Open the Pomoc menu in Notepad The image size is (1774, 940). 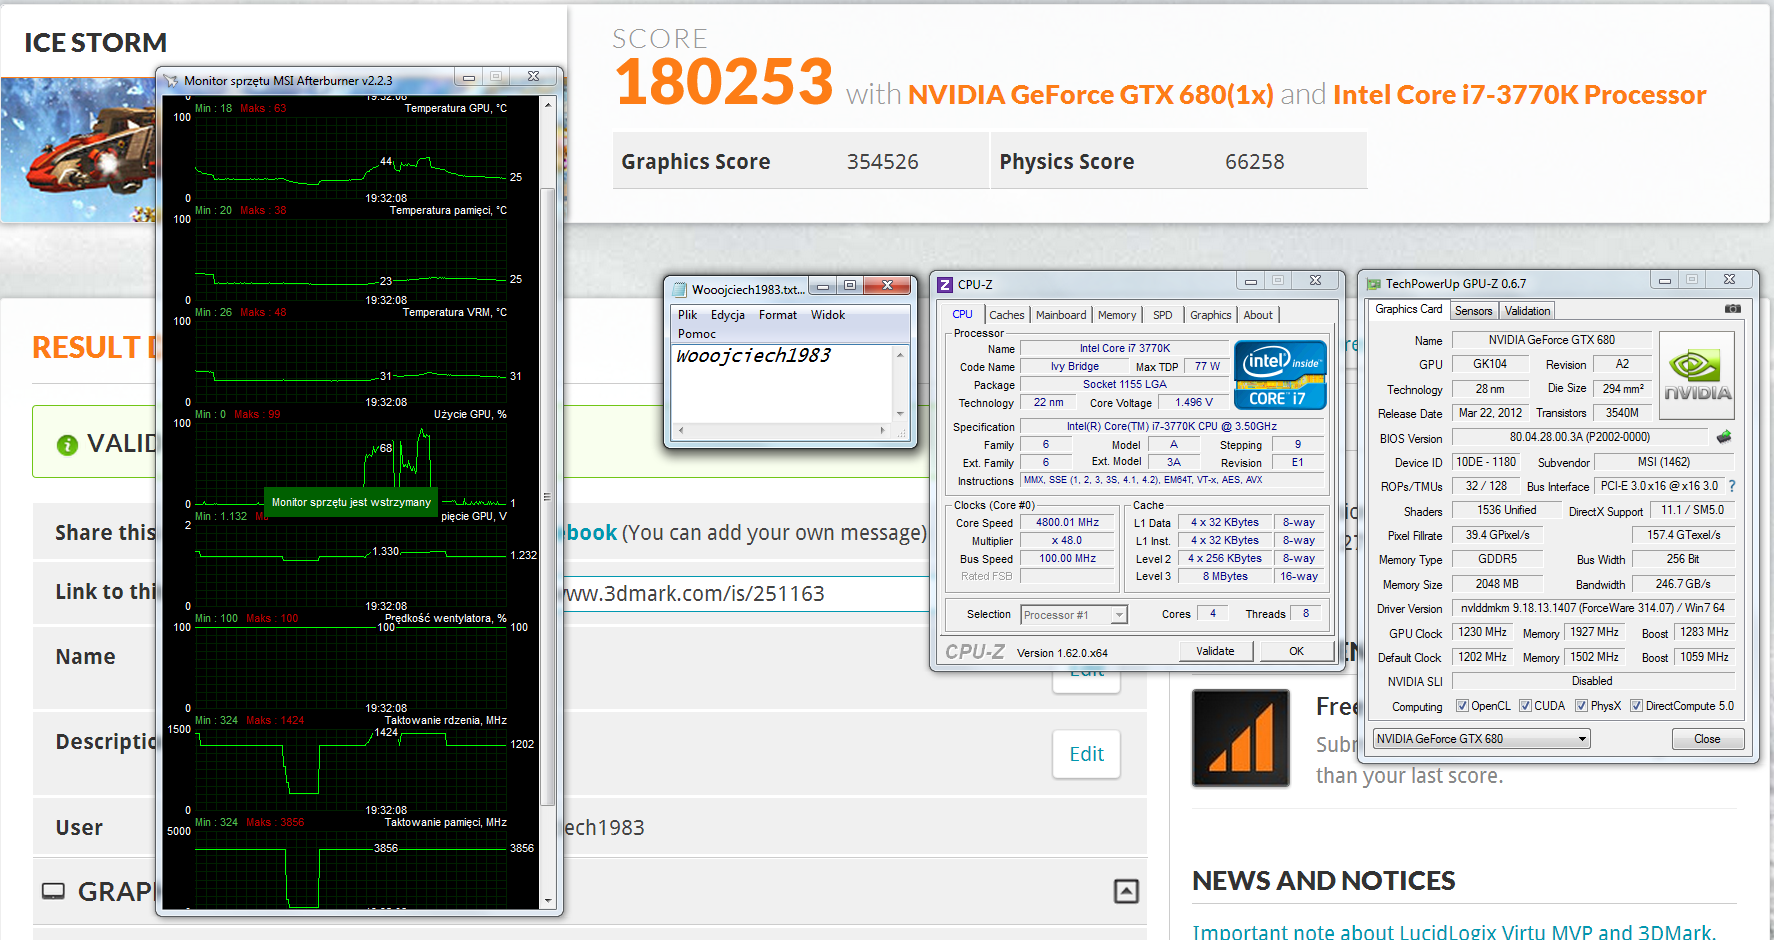[697, 334]
